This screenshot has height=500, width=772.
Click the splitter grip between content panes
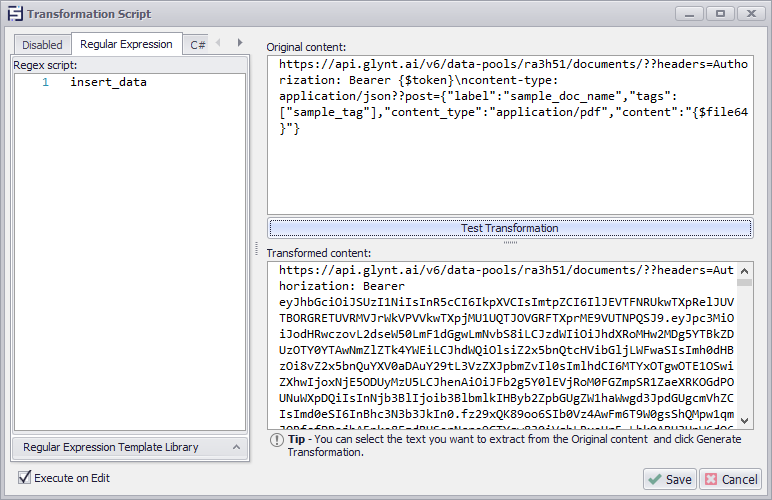coord(510,242)
